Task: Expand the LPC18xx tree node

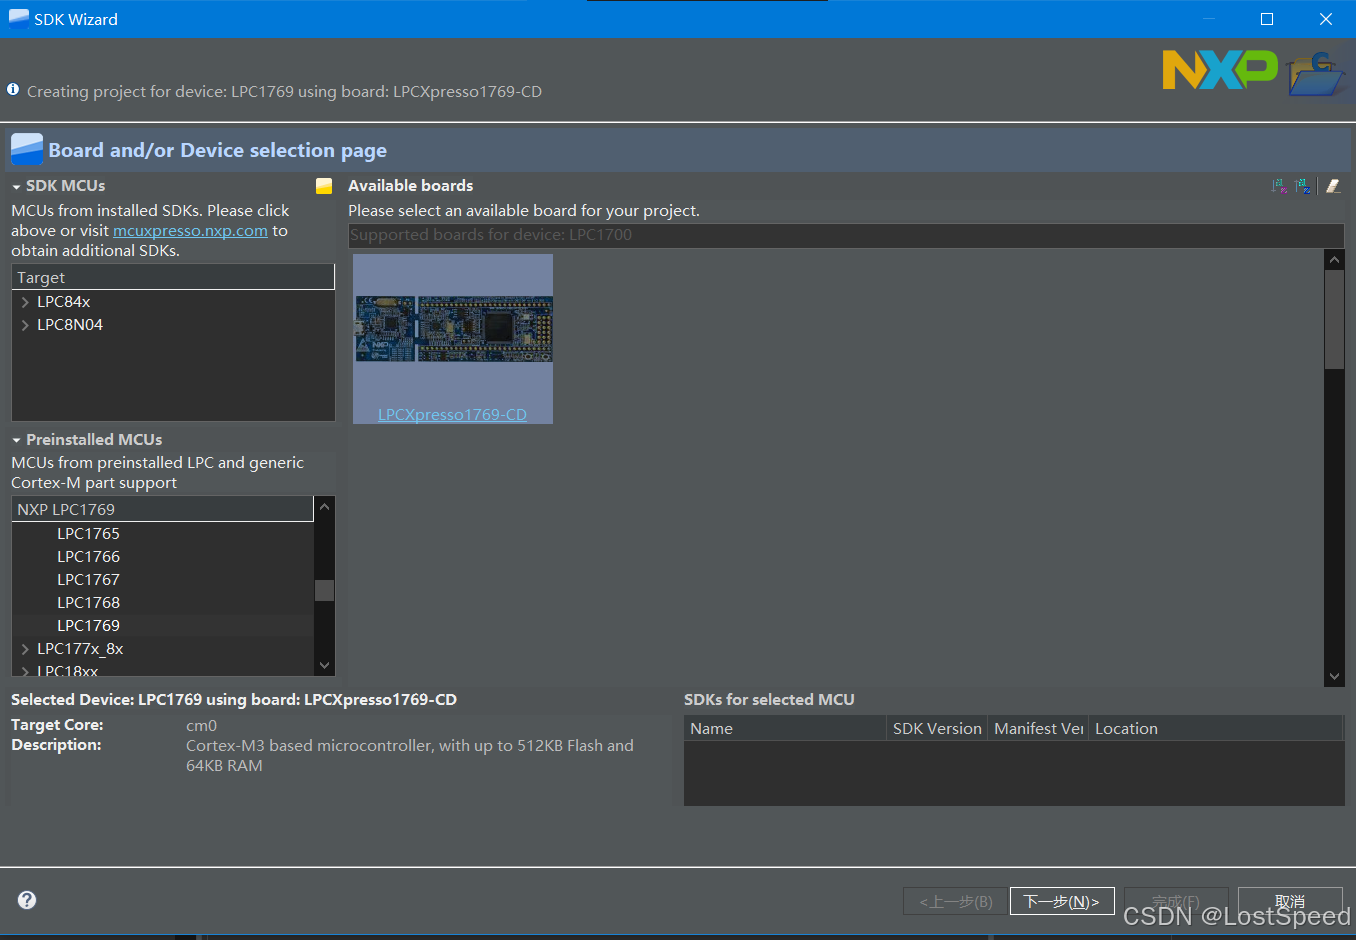Action: [25, 671]
